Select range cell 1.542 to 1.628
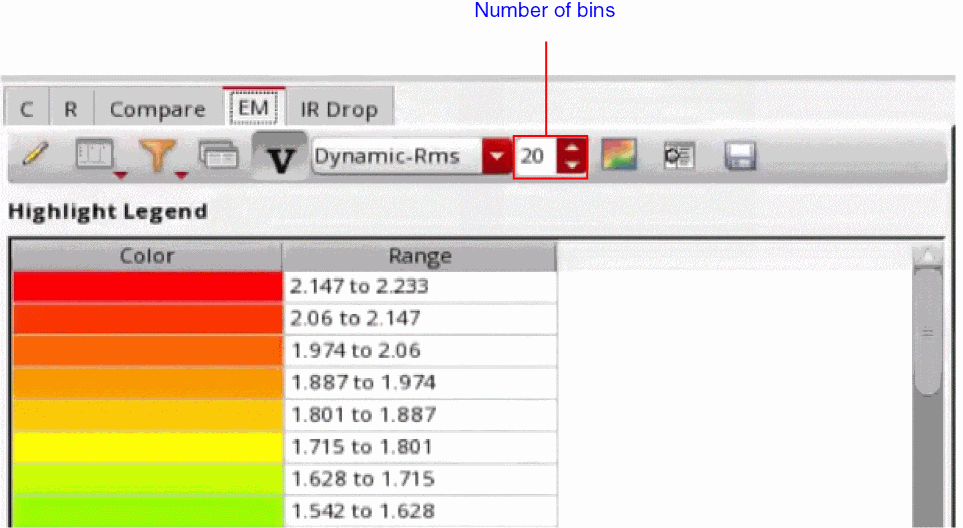This screenshot has width=963, height=528. (x=420, y=511)
